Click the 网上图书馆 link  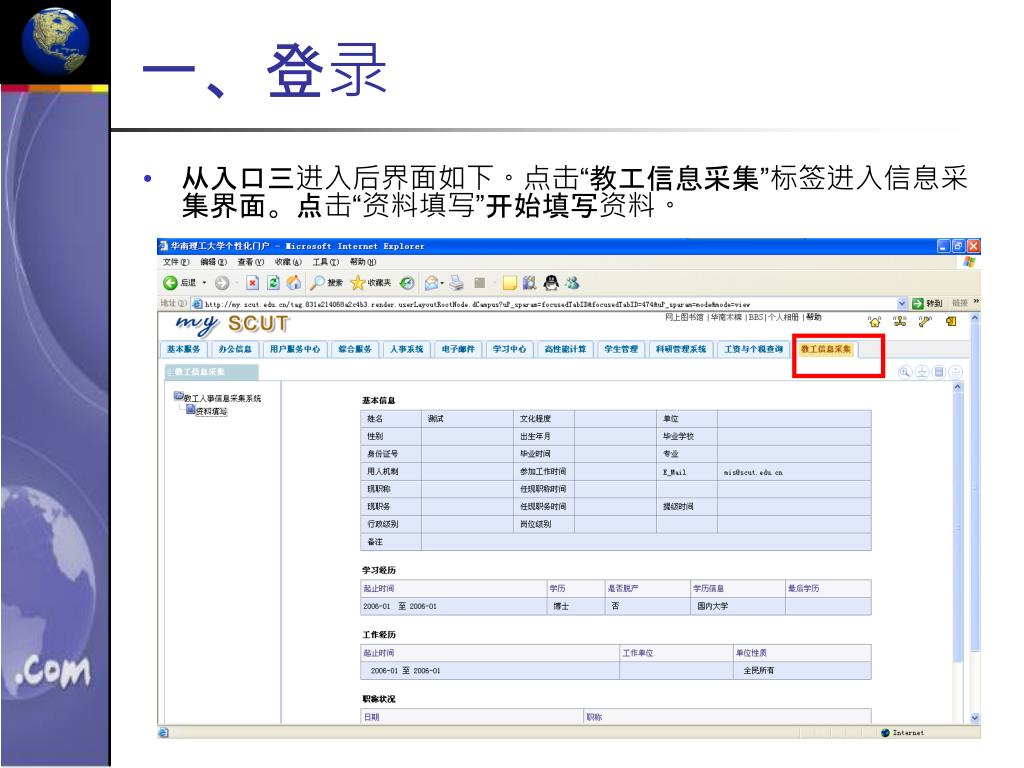coord(685,317)
